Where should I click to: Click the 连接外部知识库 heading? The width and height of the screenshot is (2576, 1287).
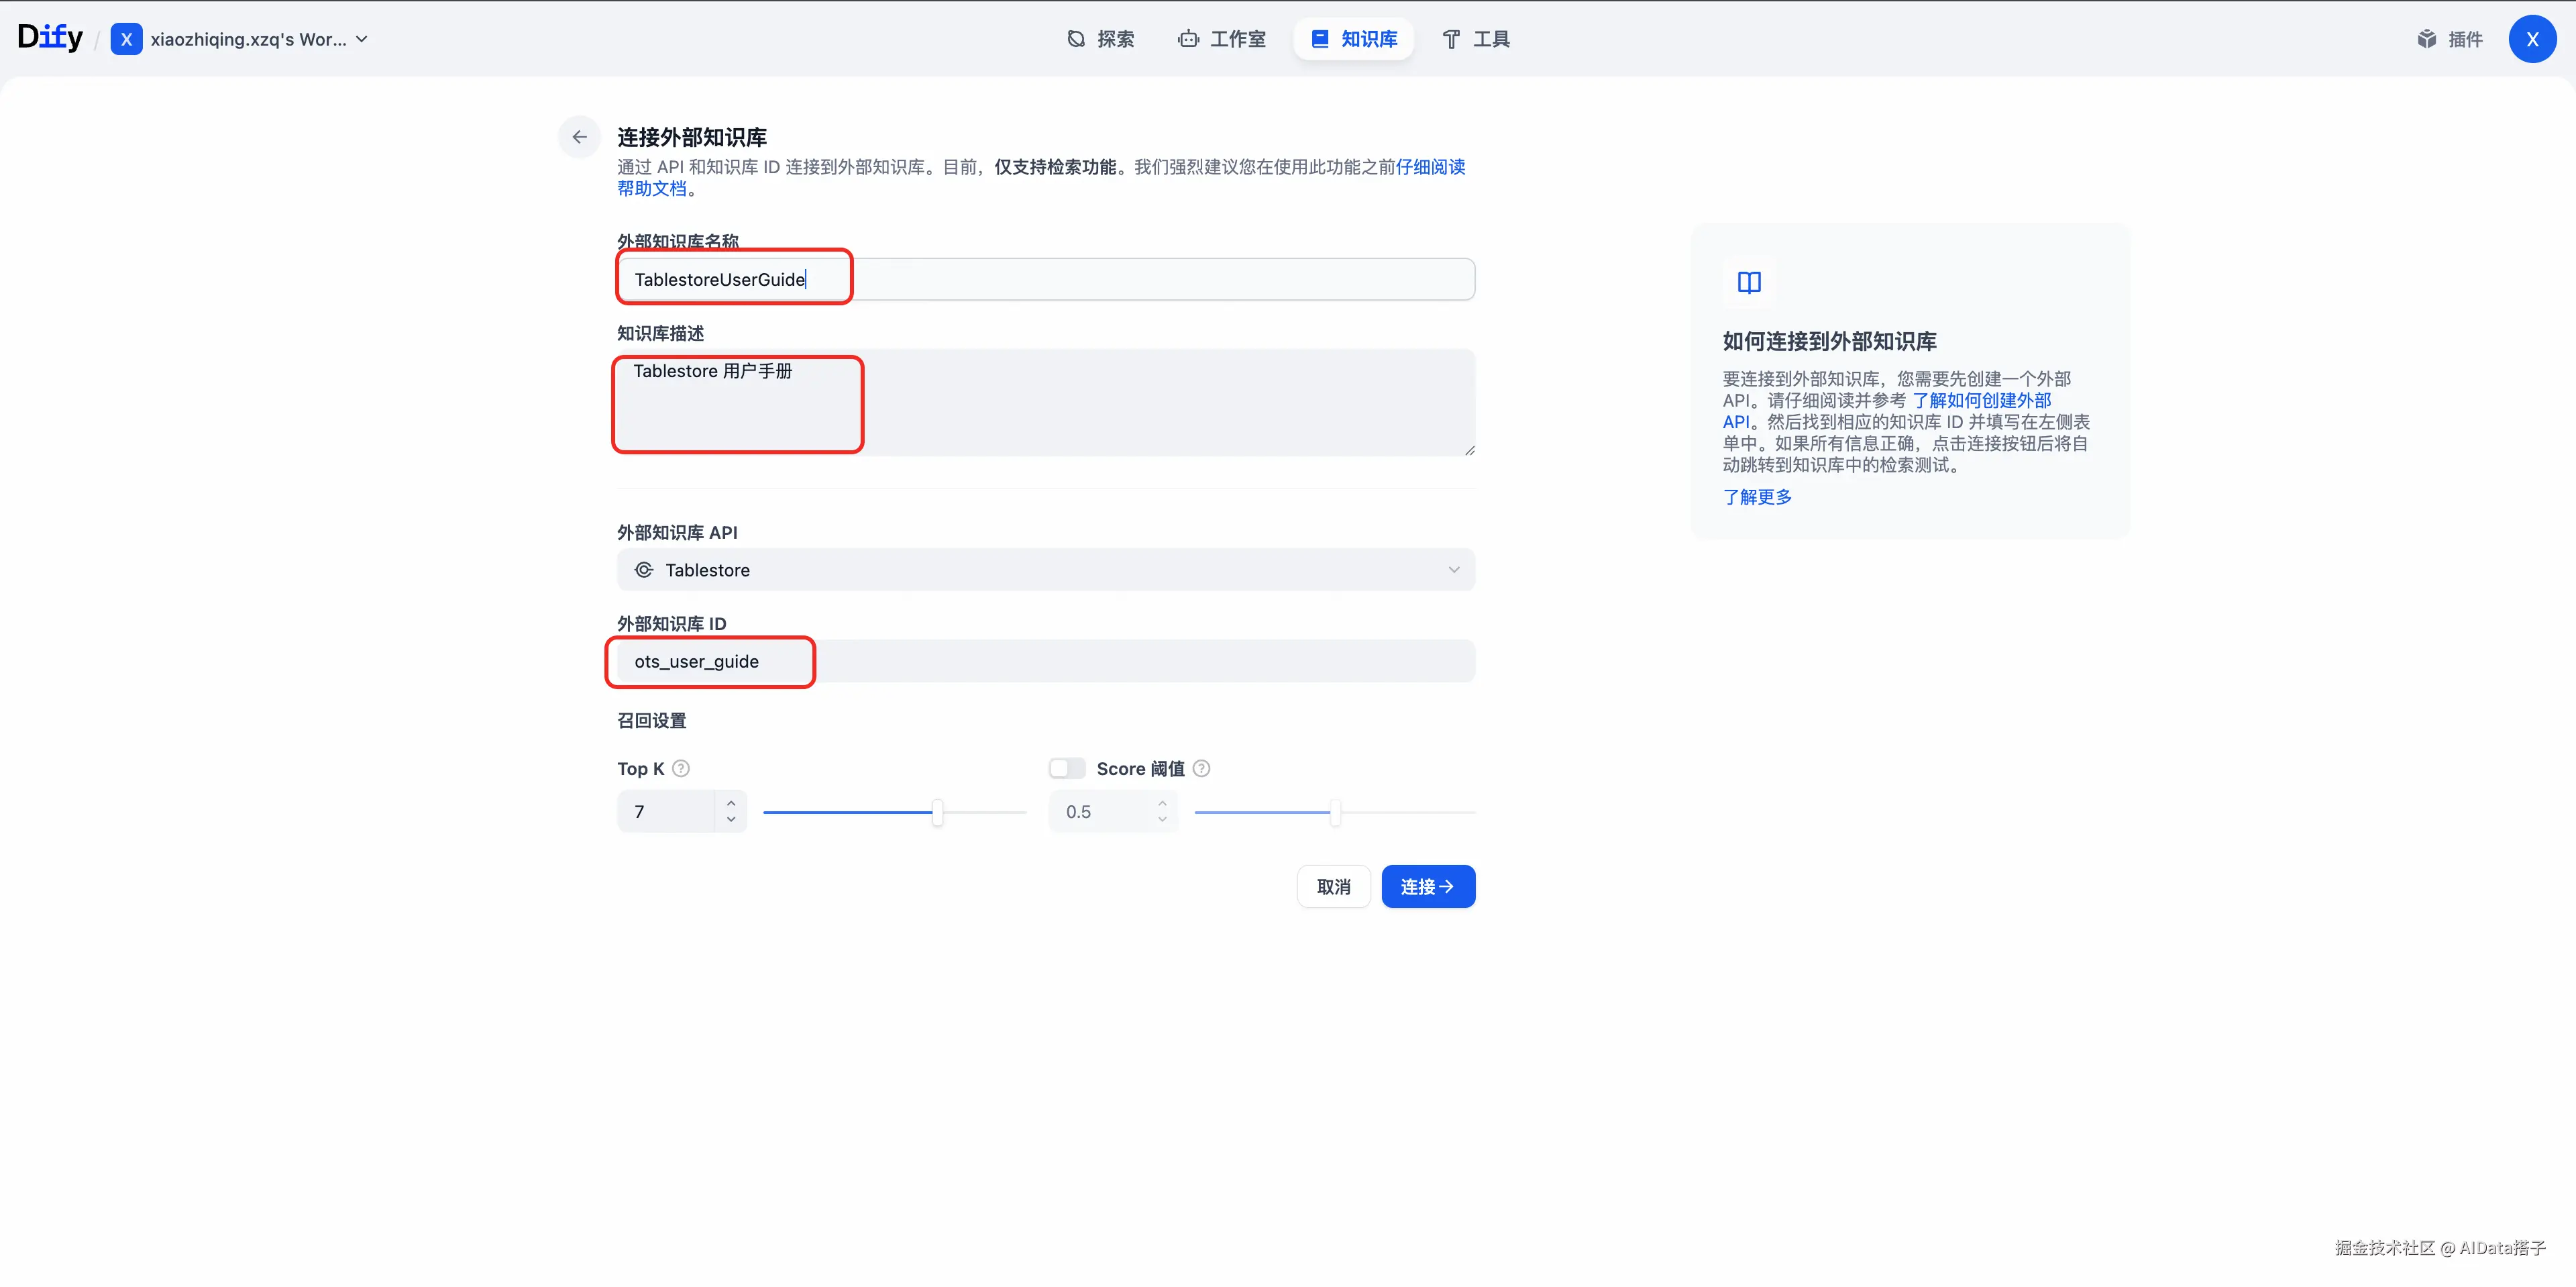point(692,137)
